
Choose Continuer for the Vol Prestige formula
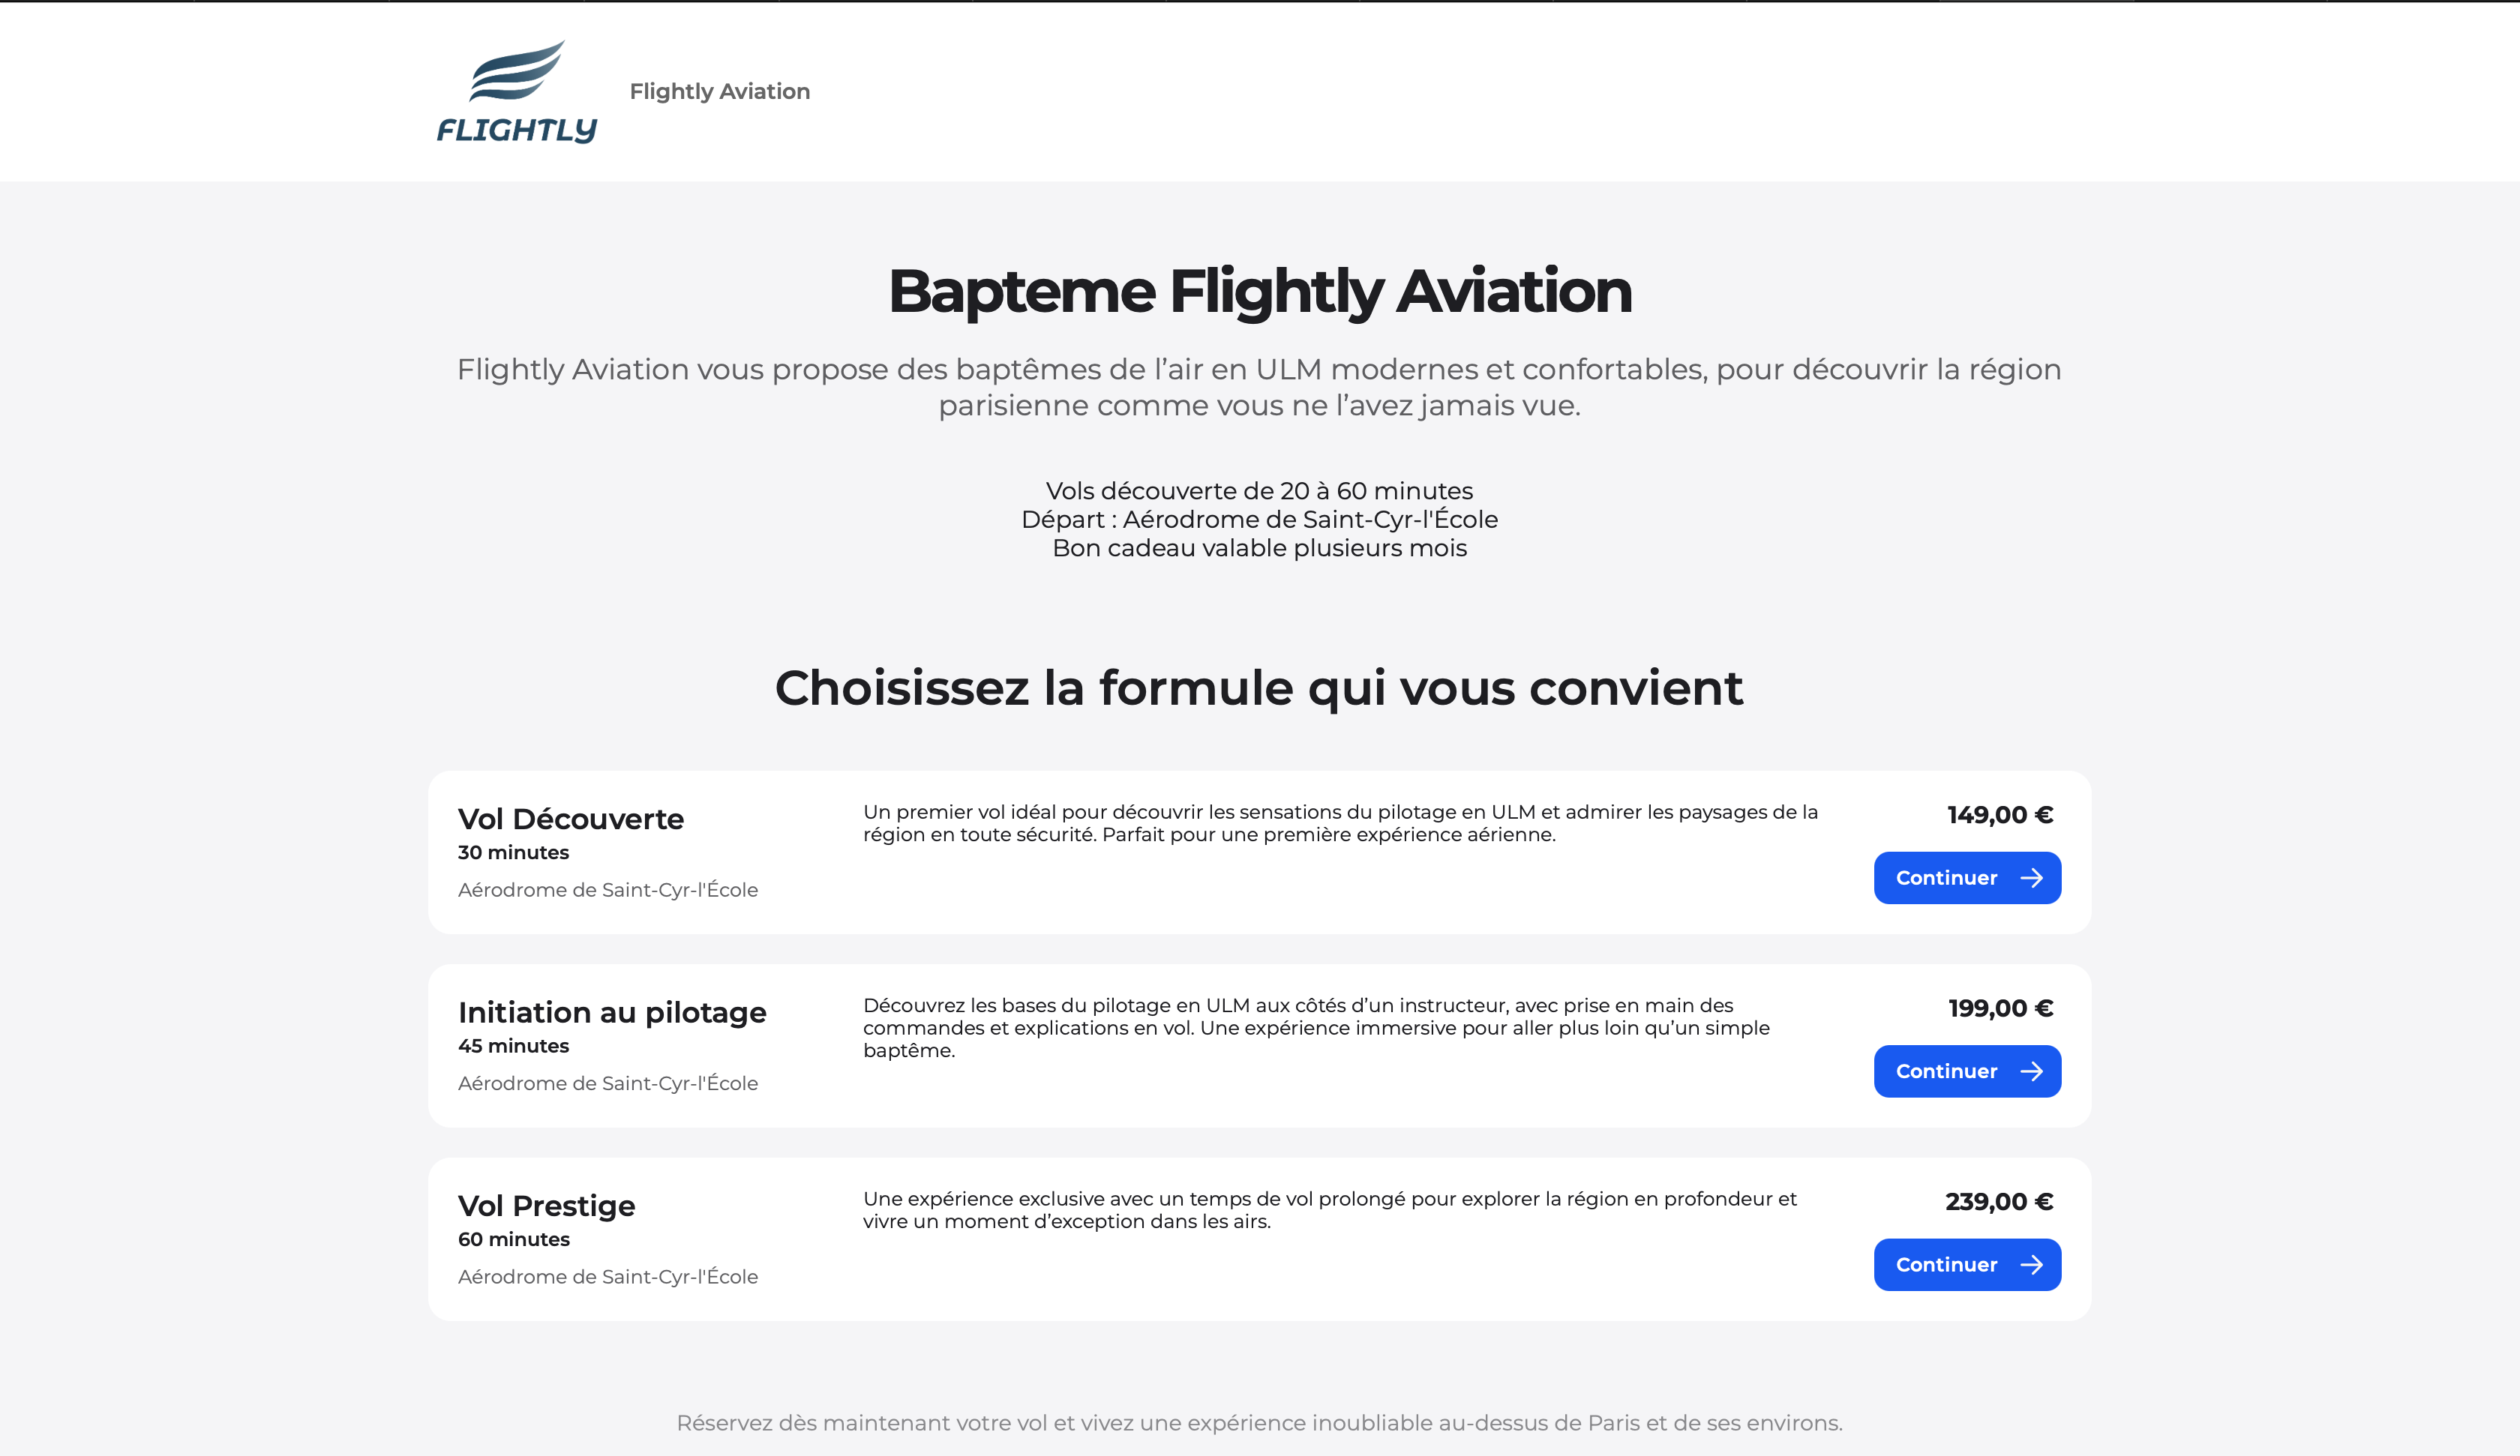coord(1946,1265)
